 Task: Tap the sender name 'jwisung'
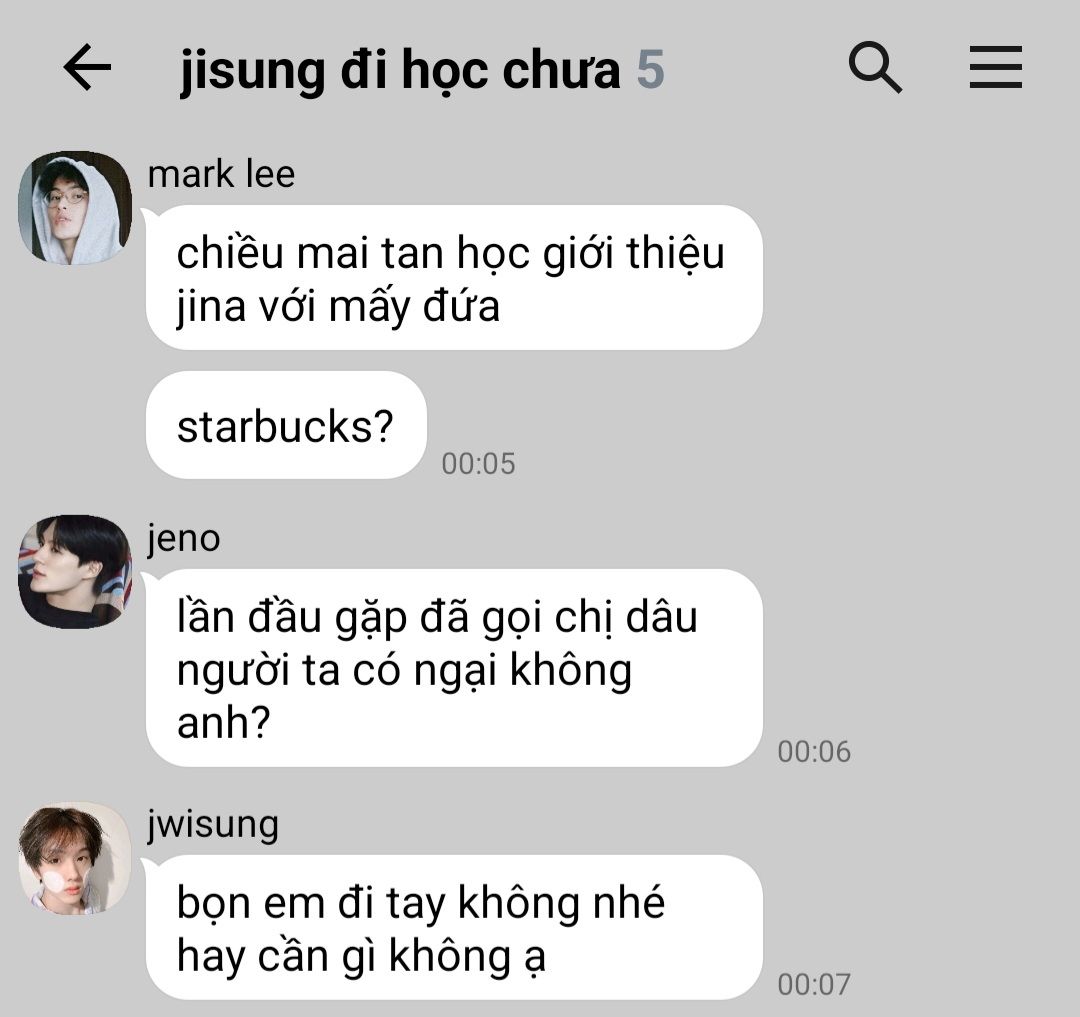click(x=213, y=824)
